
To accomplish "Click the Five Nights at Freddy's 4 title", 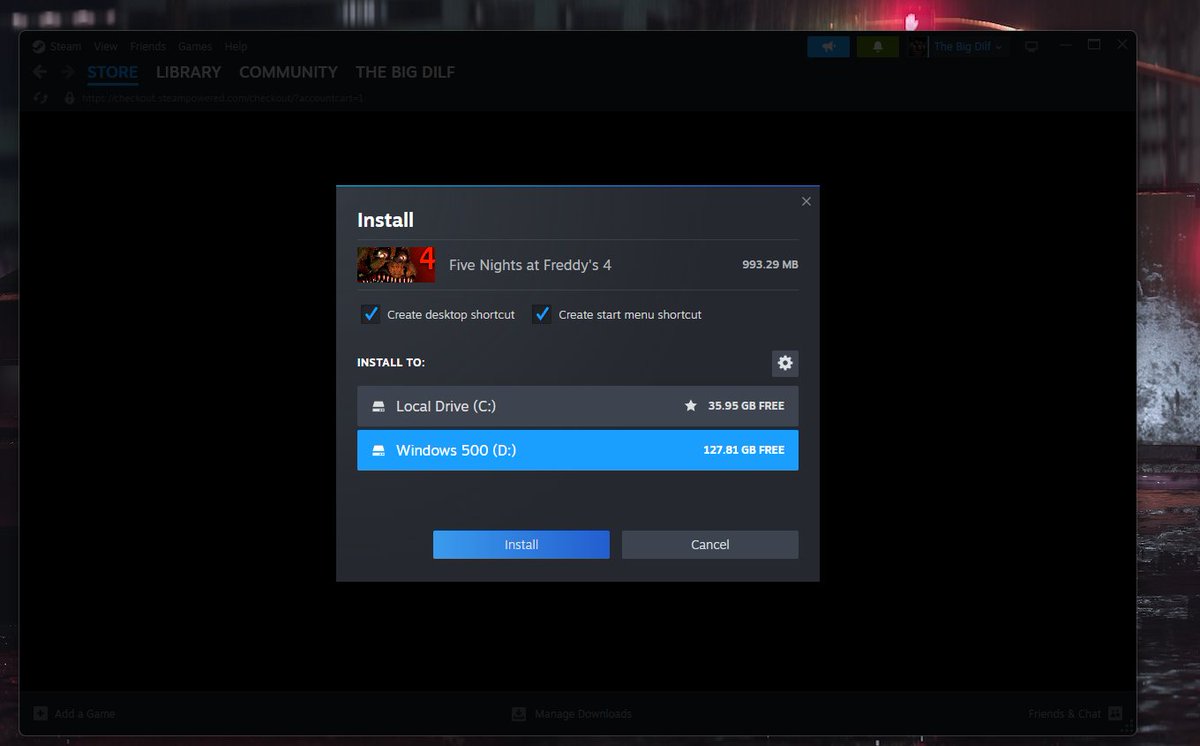I will coord(530,265).
